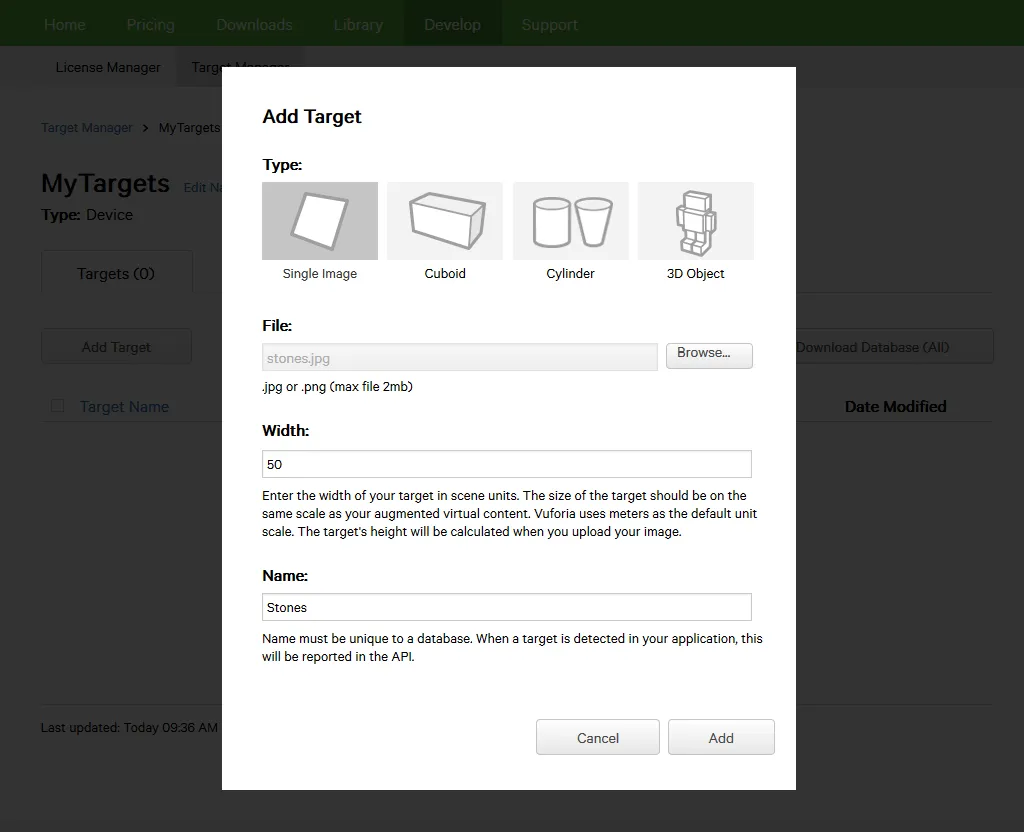Click the Pricing navigation item
The width and height of the screenshot is (1024, 832).
(x=150, y=23)
